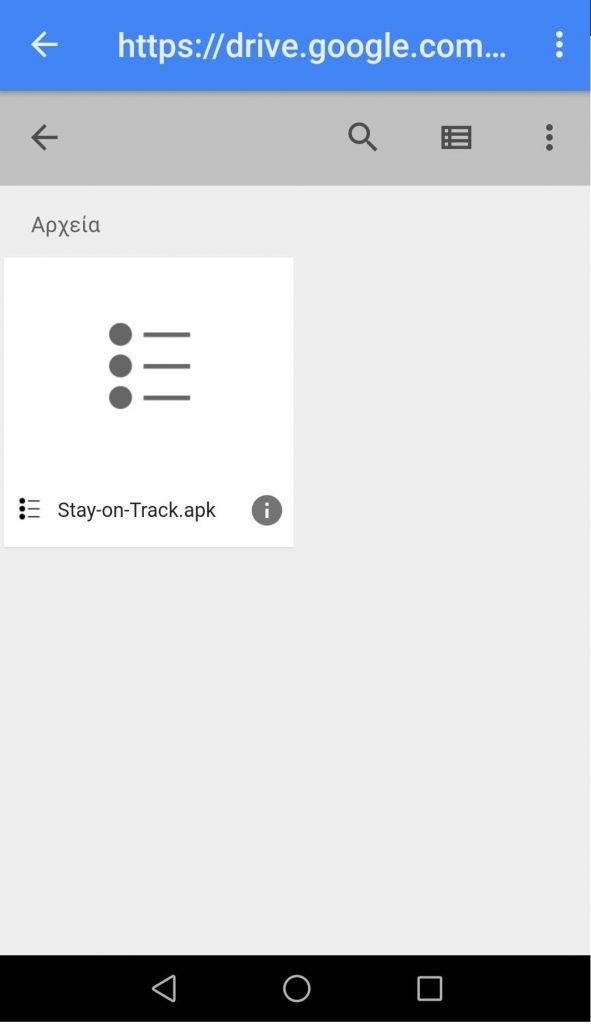This screenshot has width=591, height=1024.
Task: Tap the drive.google.com URL text
Action: (311, 46)
